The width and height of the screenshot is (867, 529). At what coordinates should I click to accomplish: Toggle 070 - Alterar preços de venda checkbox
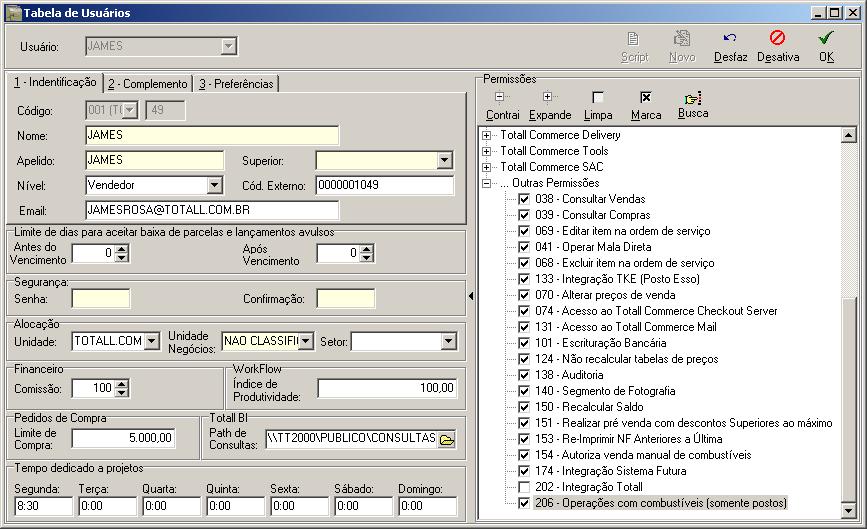point(524,295)
